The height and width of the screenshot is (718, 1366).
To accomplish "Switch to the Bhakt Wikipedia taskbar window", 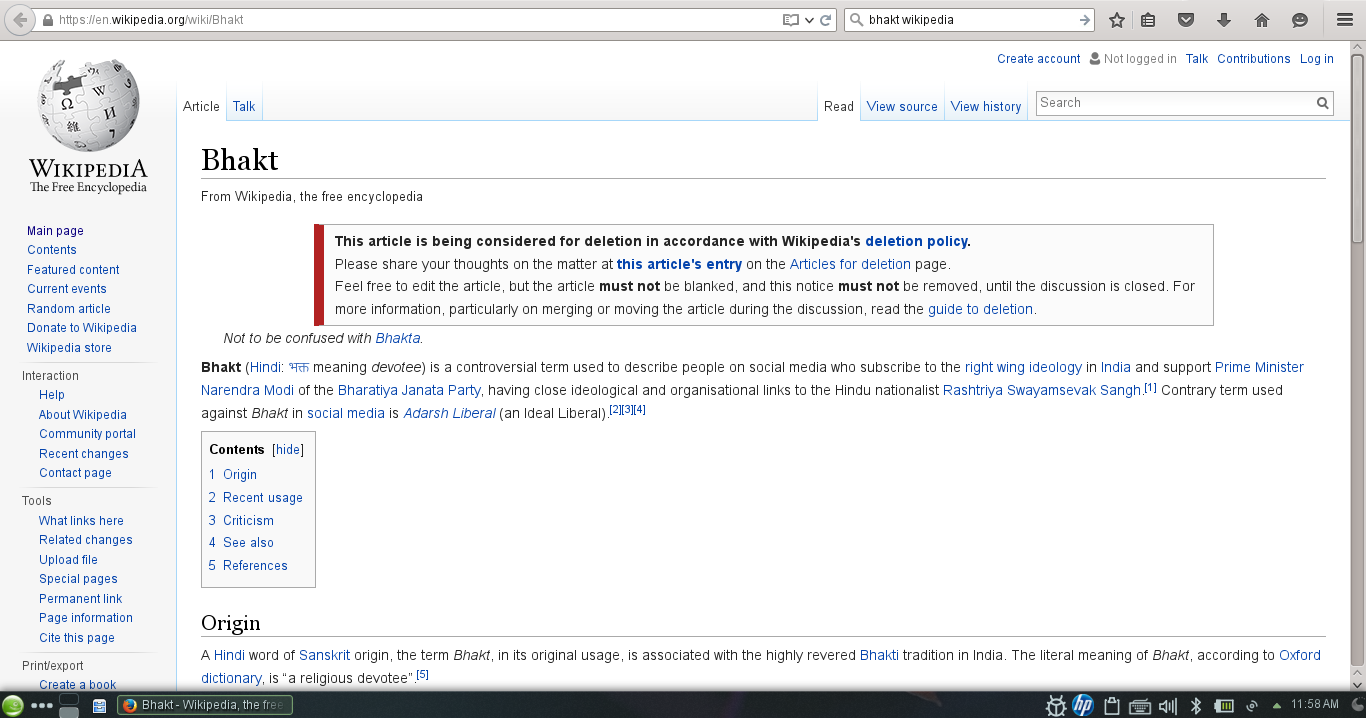I will tap(205, 705).
